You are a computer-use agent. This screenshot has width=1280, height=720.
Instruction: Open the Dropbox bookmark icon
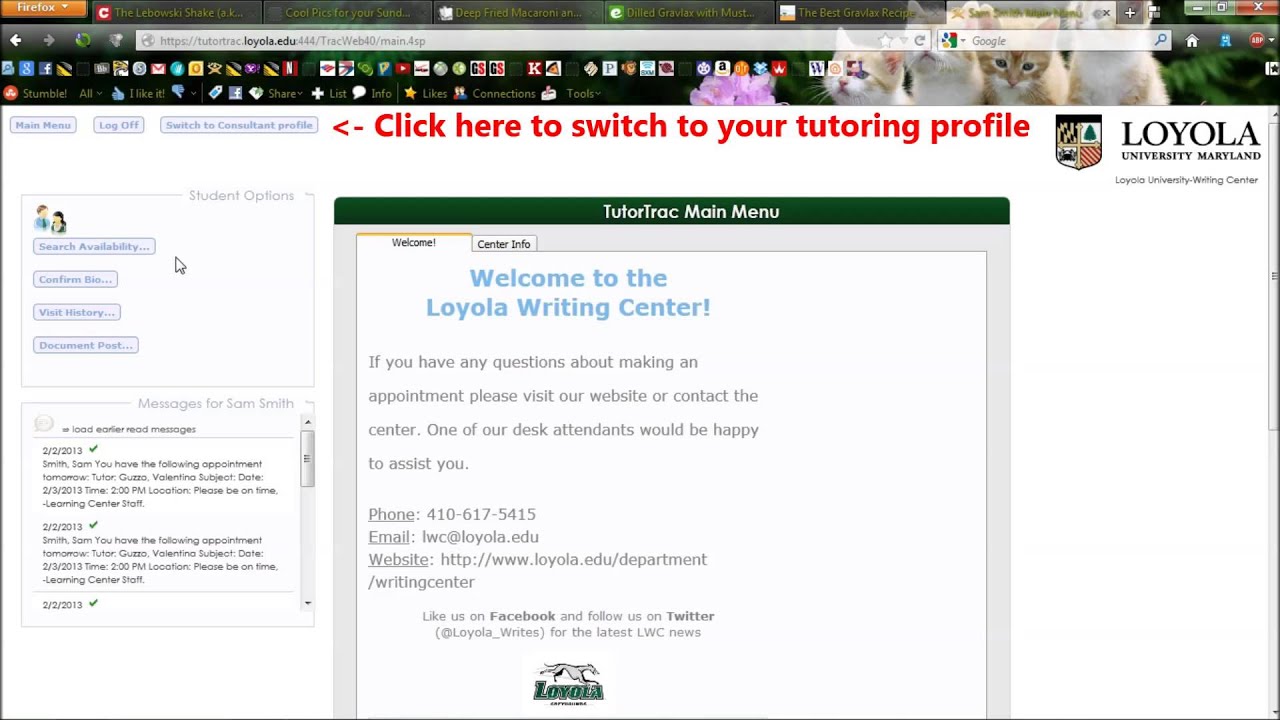pos(760,68)
